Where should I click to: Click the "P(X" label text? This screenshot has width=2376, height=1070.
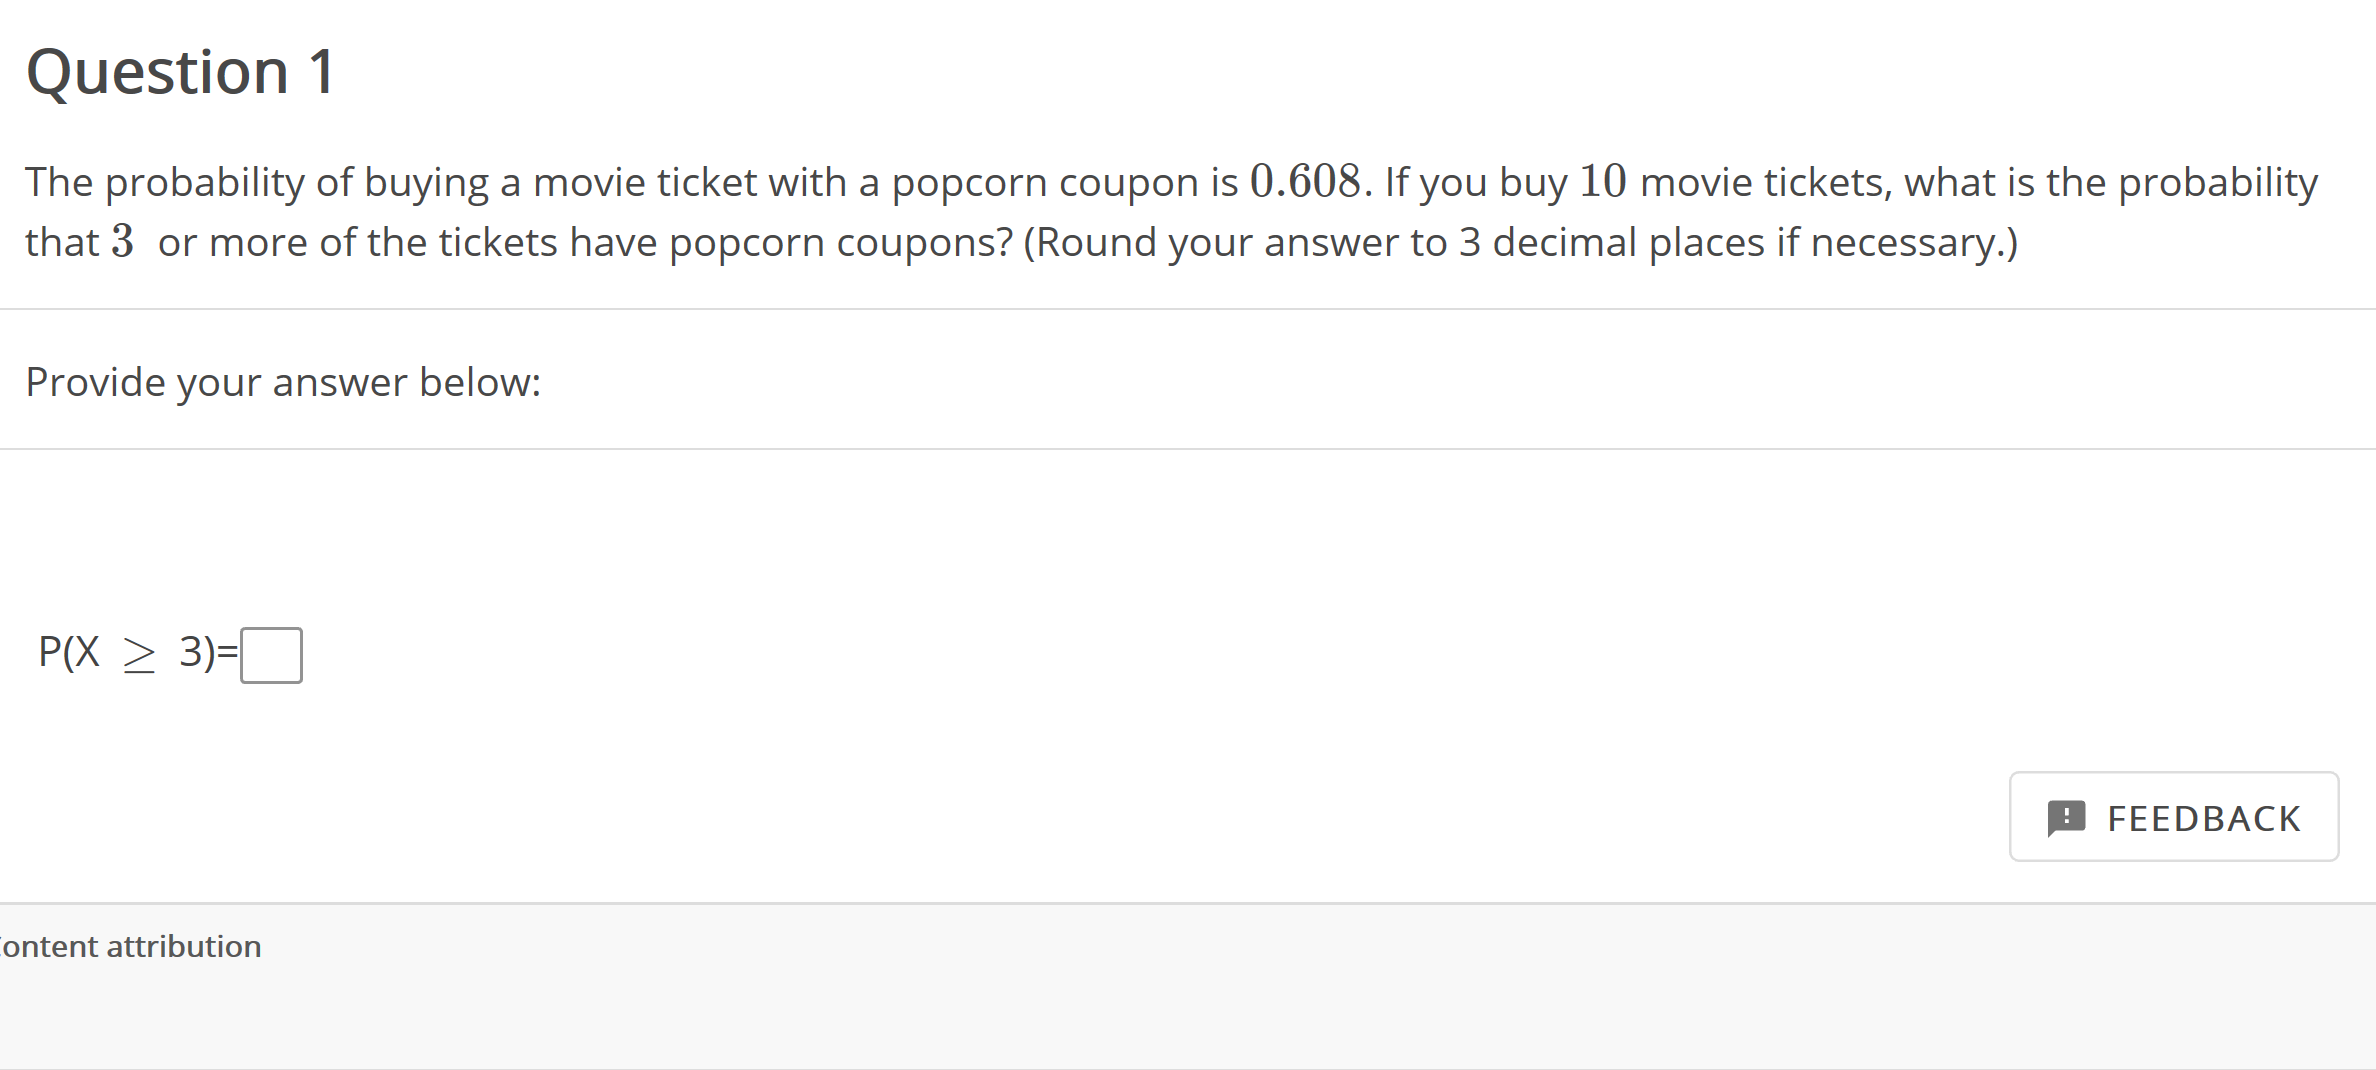pyautogui.click(x=69, y=652)
